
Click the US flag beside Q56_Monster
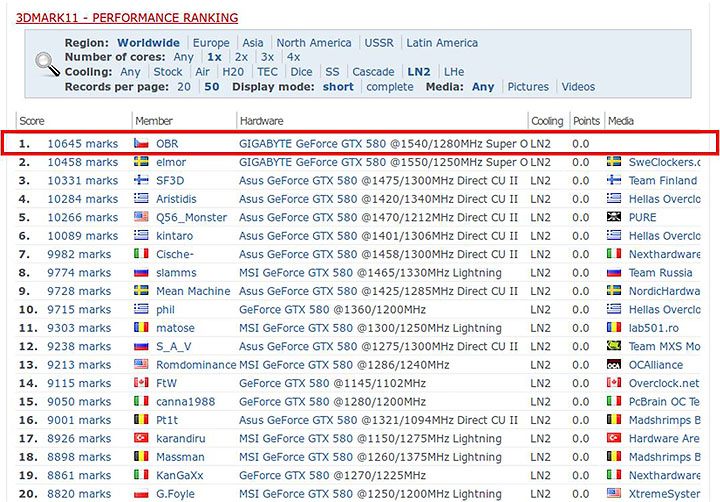click(x=141, y=217)
